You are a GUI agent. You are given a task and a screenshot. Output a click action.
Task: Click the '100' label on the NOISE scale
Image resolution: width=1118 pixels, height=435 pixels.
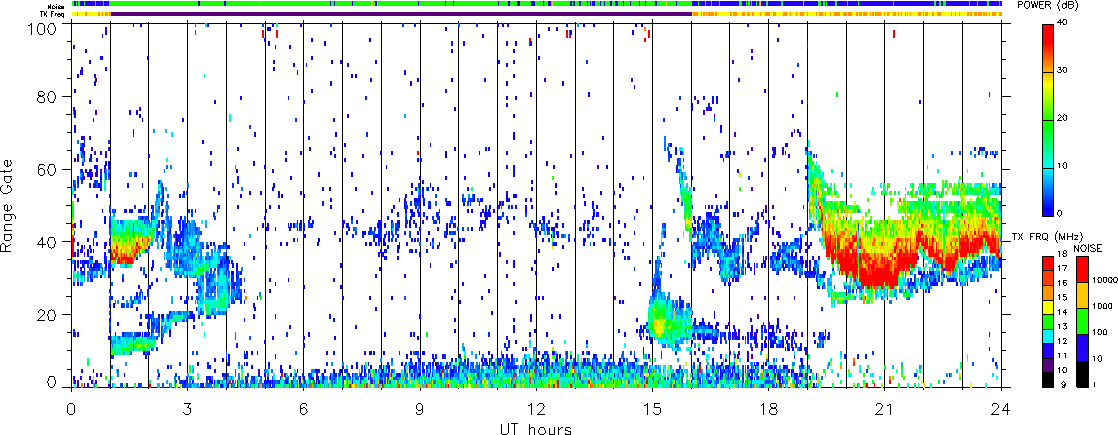pyautogui.click(x=1100, y=332)
